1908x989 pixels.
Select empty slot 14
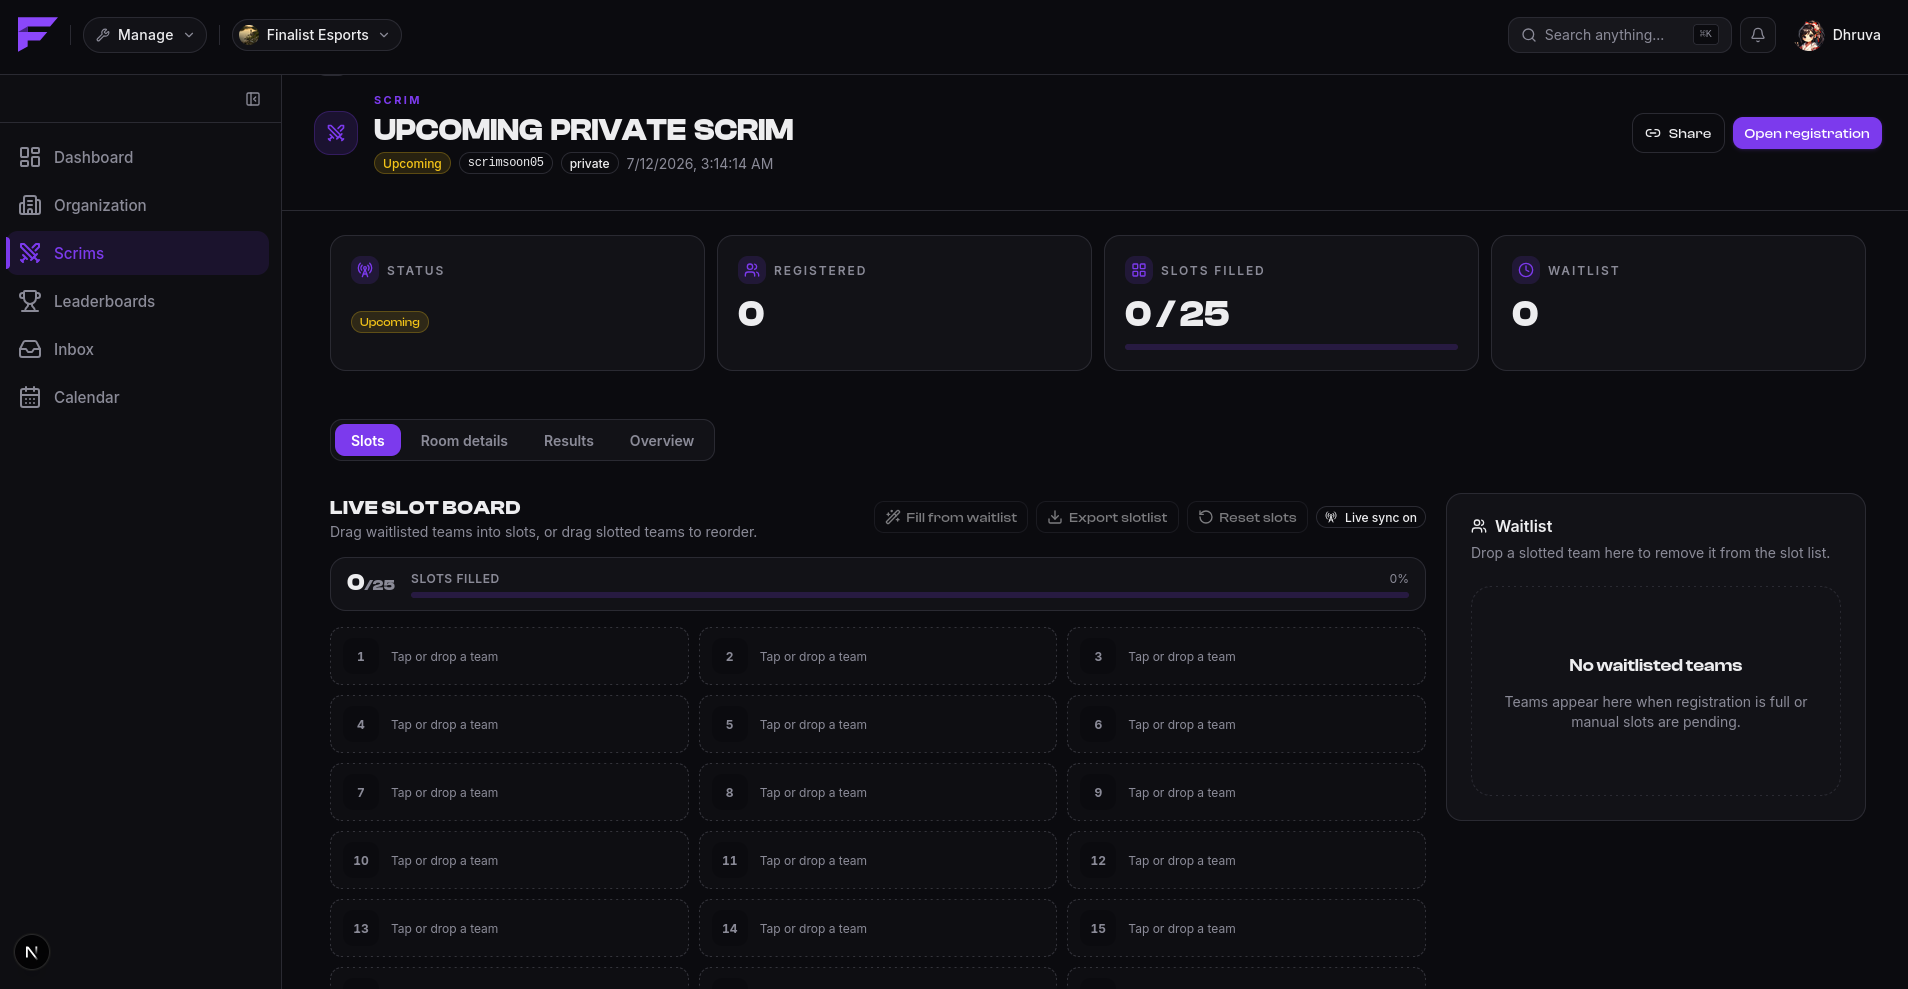click(x=878, y=928)
